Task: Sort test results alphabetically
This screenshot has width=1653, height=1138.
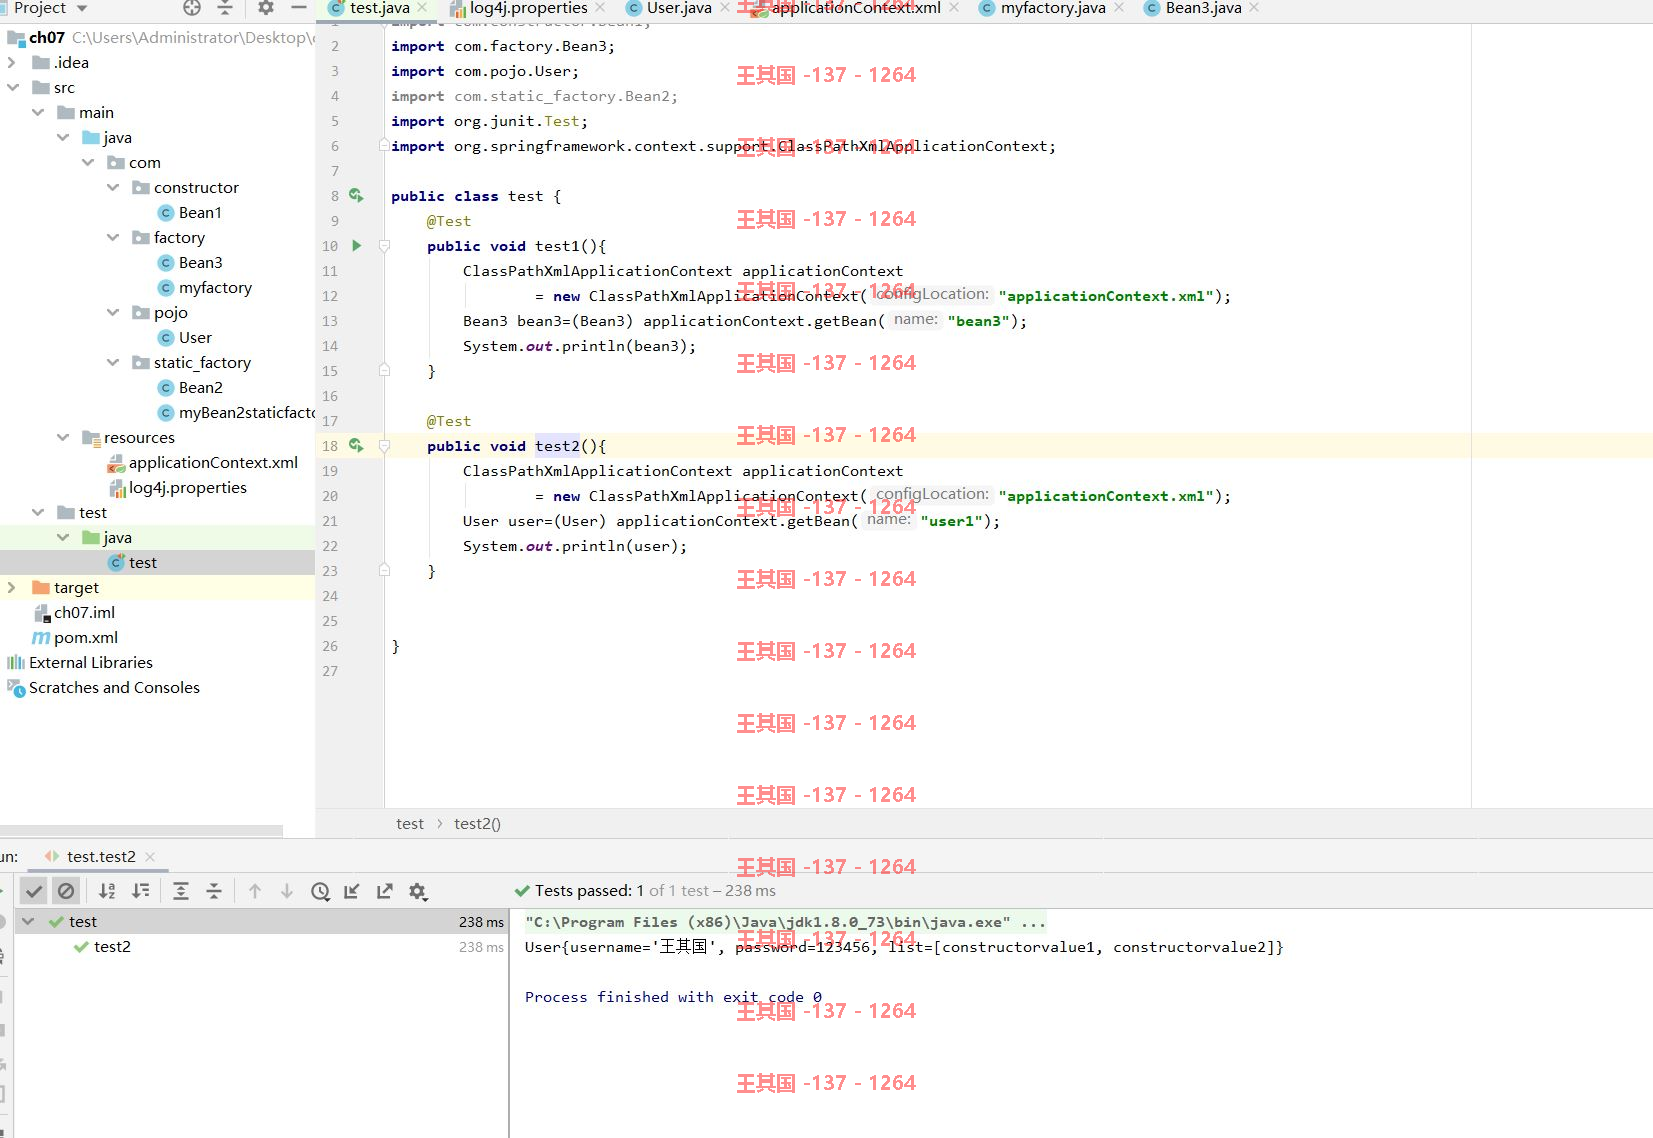Action: [x=107, y=891]
